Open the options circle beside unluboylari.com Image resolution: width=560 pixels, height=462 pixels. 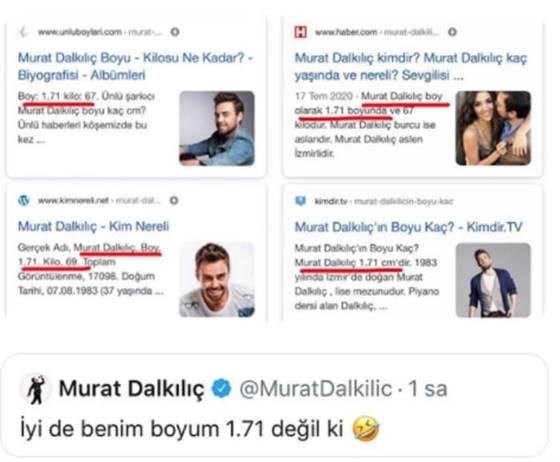tap(175, 32)
